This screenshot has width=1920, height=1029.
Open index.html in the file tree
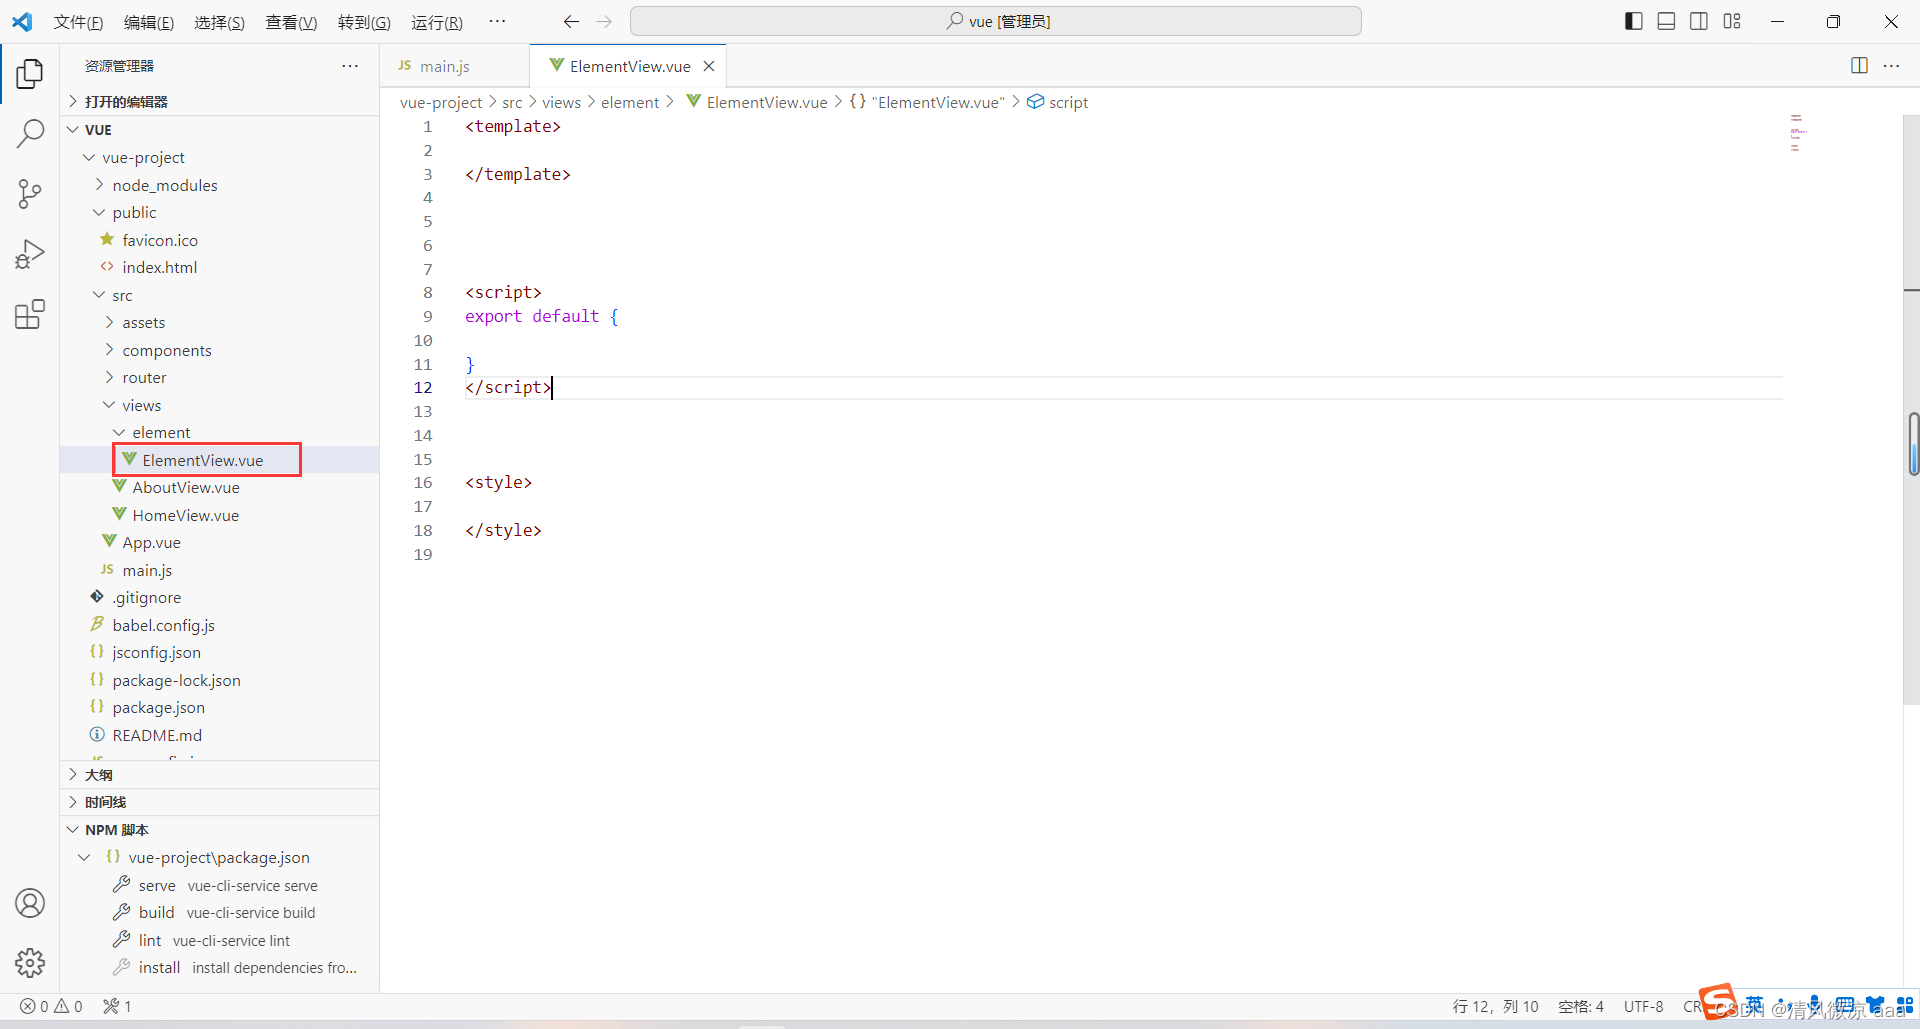(159, 267)
